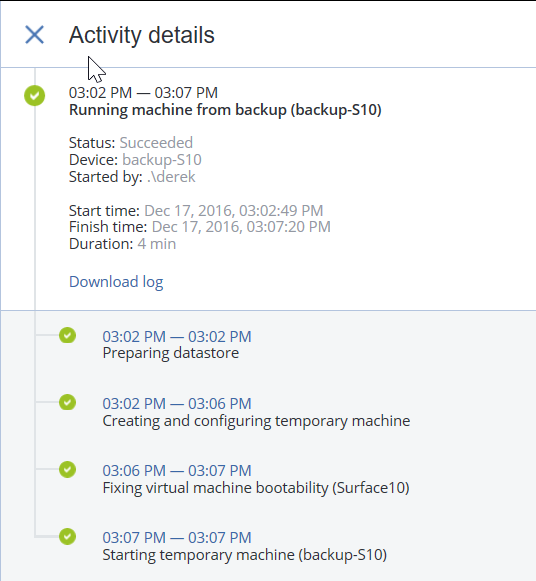Click the Start time: label
536x581 pixels.
(x=104, y=210)
